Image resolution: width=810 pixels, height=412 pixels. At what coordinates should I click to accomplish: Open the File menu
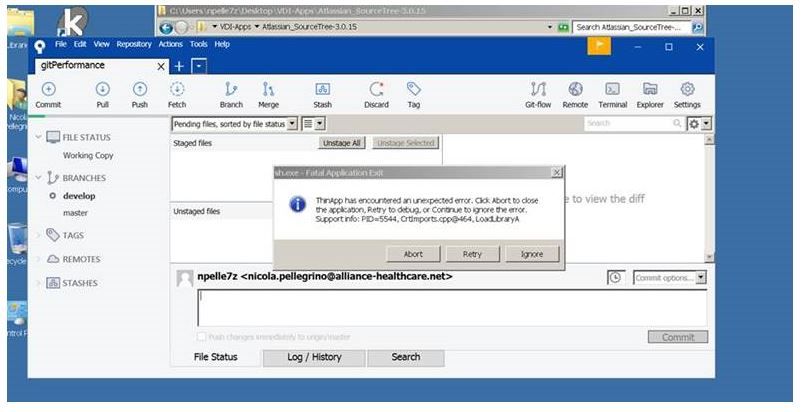coord(61,44)
